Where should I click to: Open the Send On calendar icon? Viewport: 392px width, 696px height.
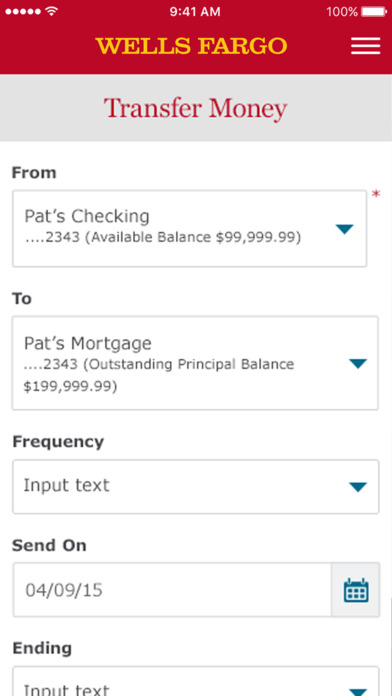pos(356,590)
